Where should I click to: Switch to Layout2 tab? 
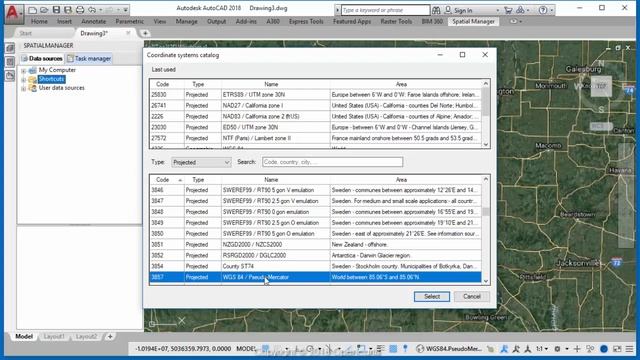87,337
